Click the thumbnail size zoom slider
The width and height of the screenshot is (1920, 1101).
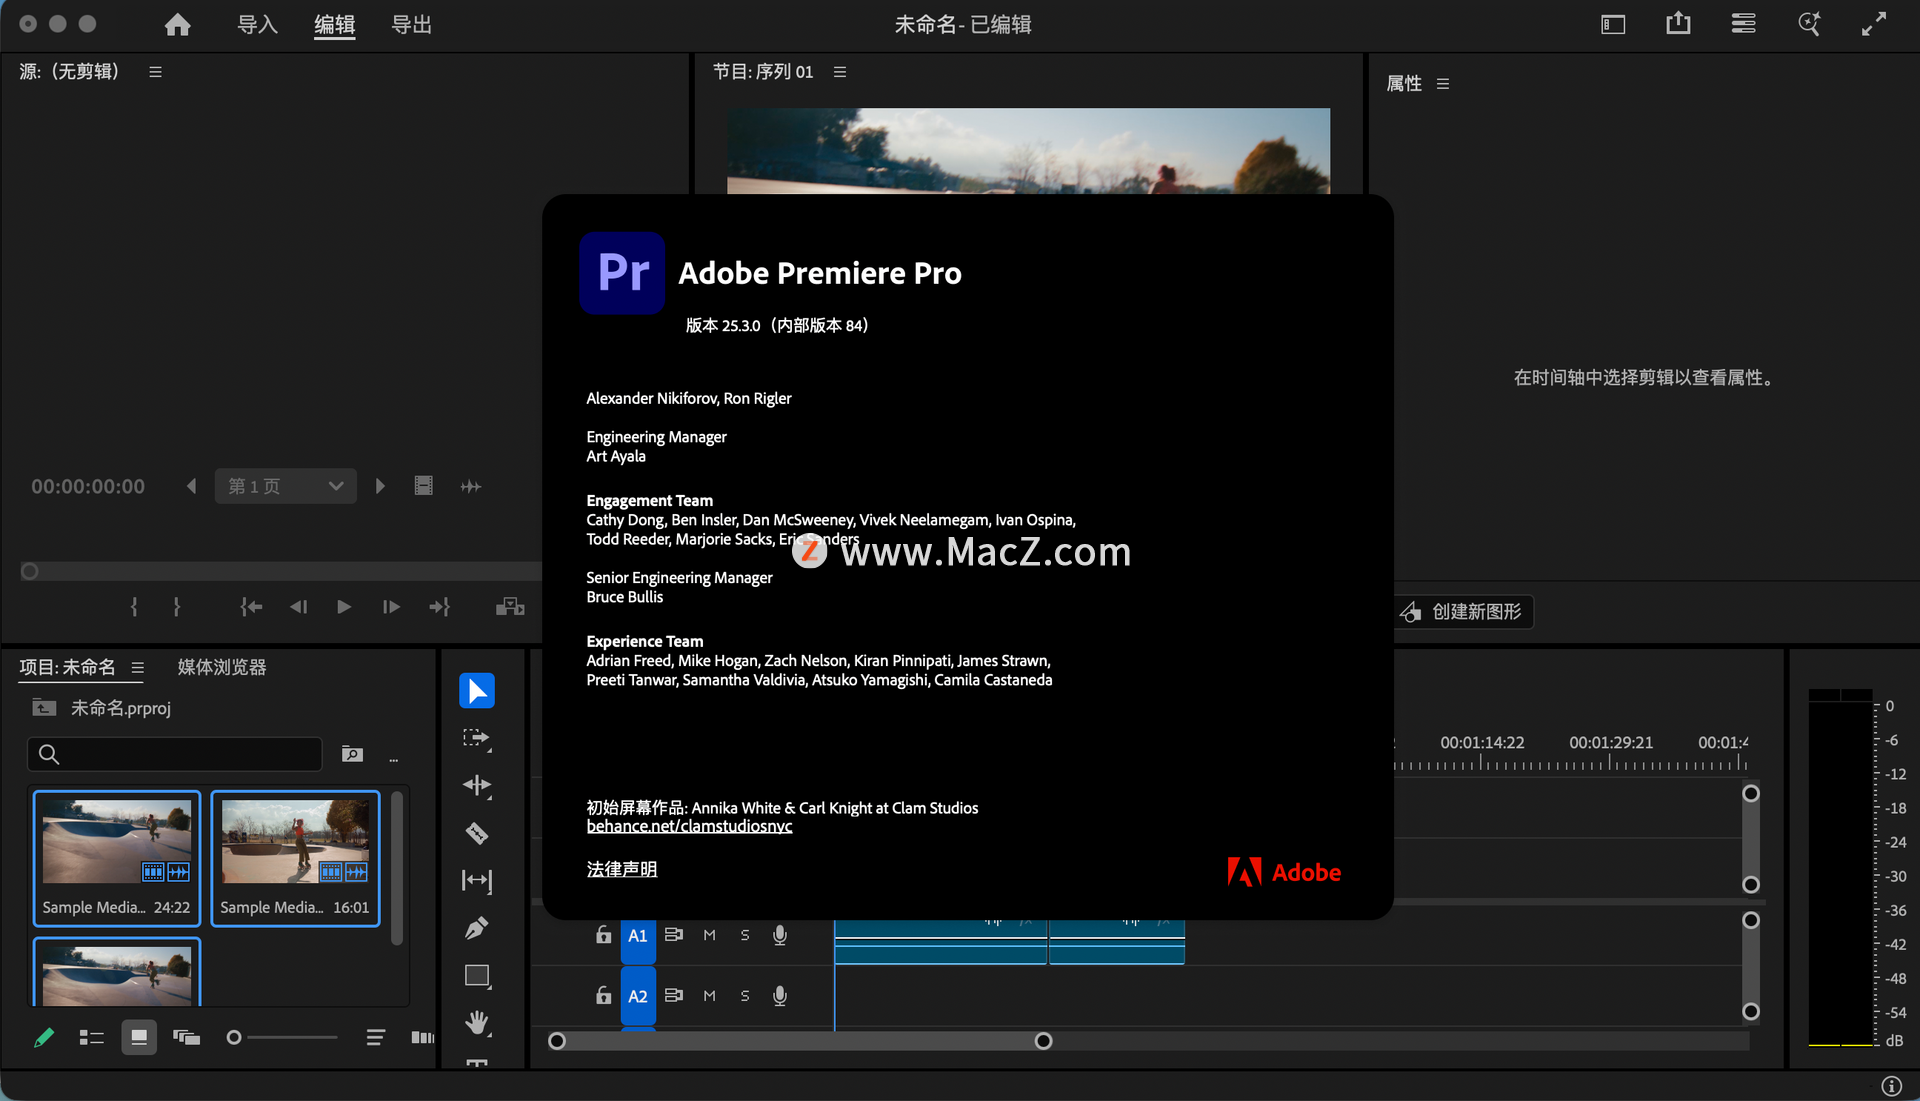tap(284, 1037)
